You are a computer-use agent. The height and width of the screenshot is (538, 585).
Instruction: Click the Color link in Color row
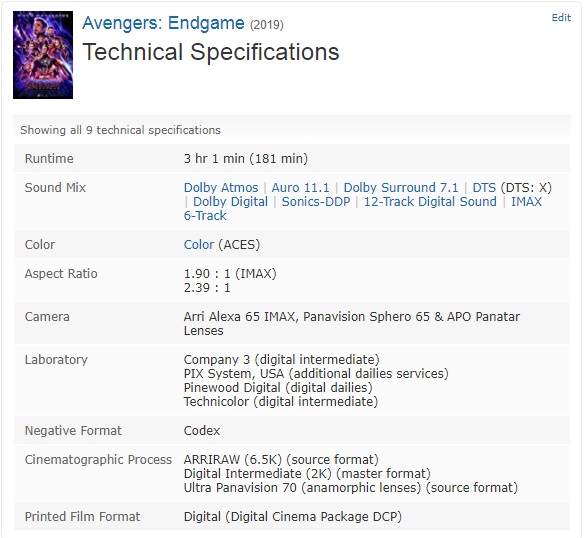[199, 244]
